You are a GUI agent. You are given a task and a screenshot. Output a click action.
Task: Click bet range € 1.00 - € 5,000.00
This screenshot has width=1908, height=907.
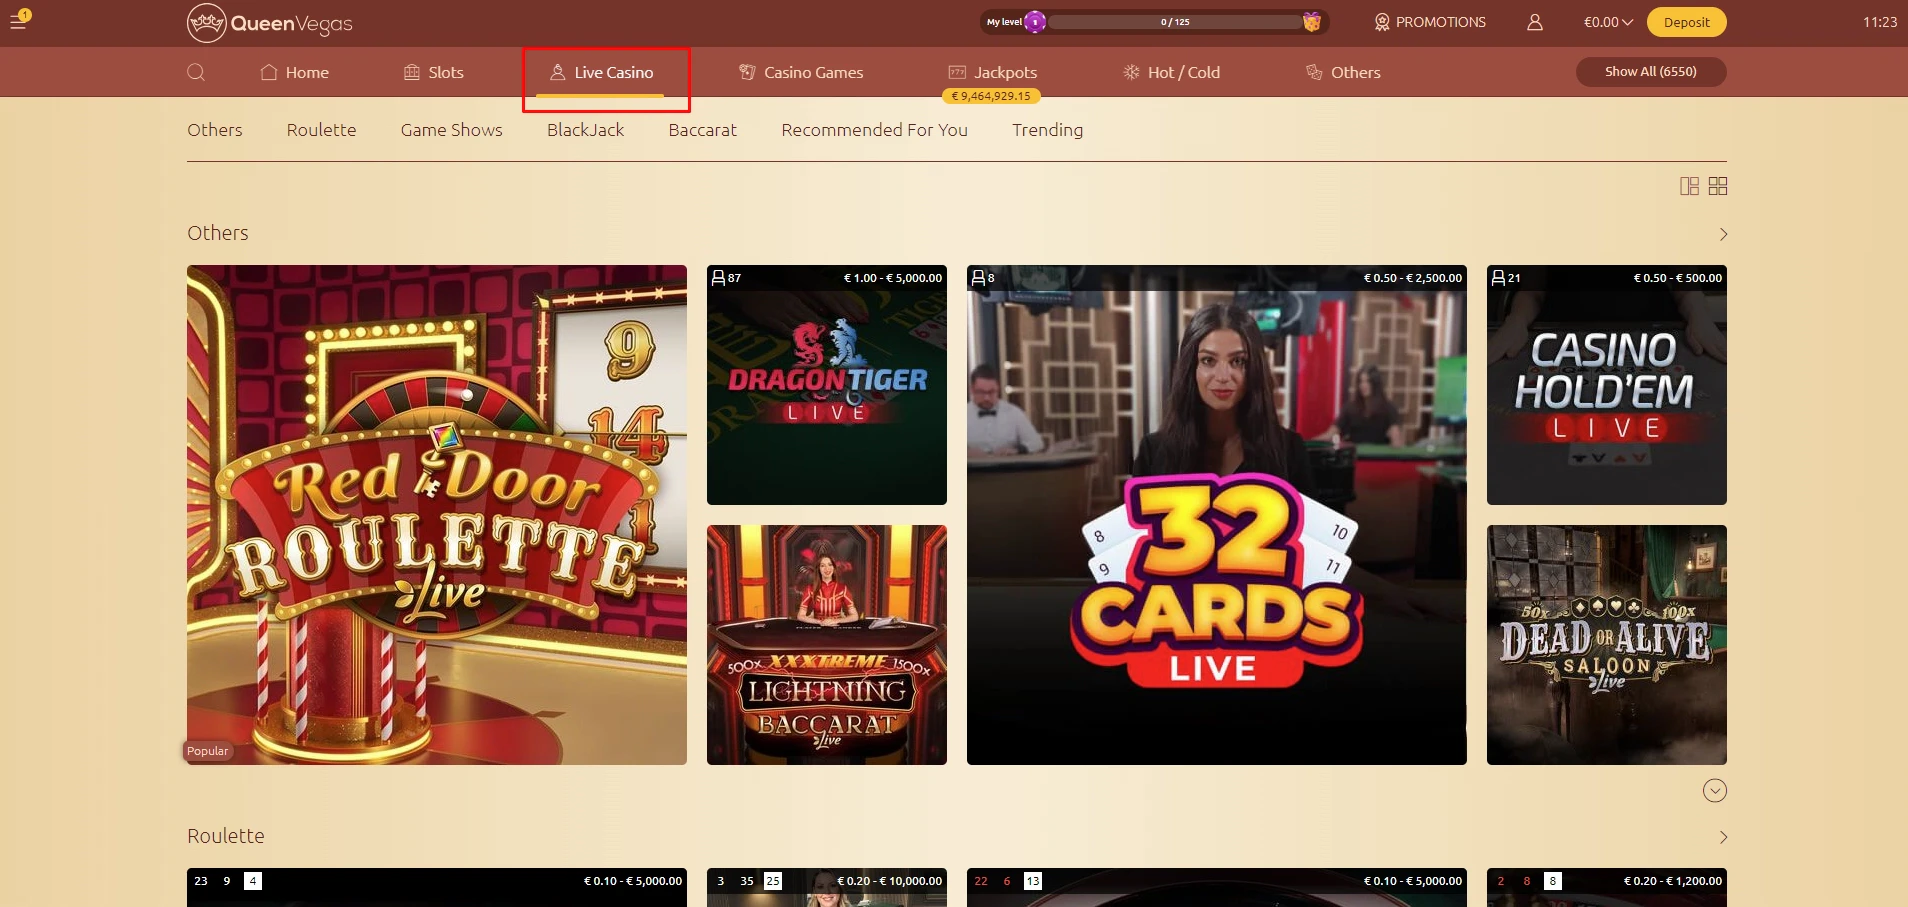pos(893,278)
